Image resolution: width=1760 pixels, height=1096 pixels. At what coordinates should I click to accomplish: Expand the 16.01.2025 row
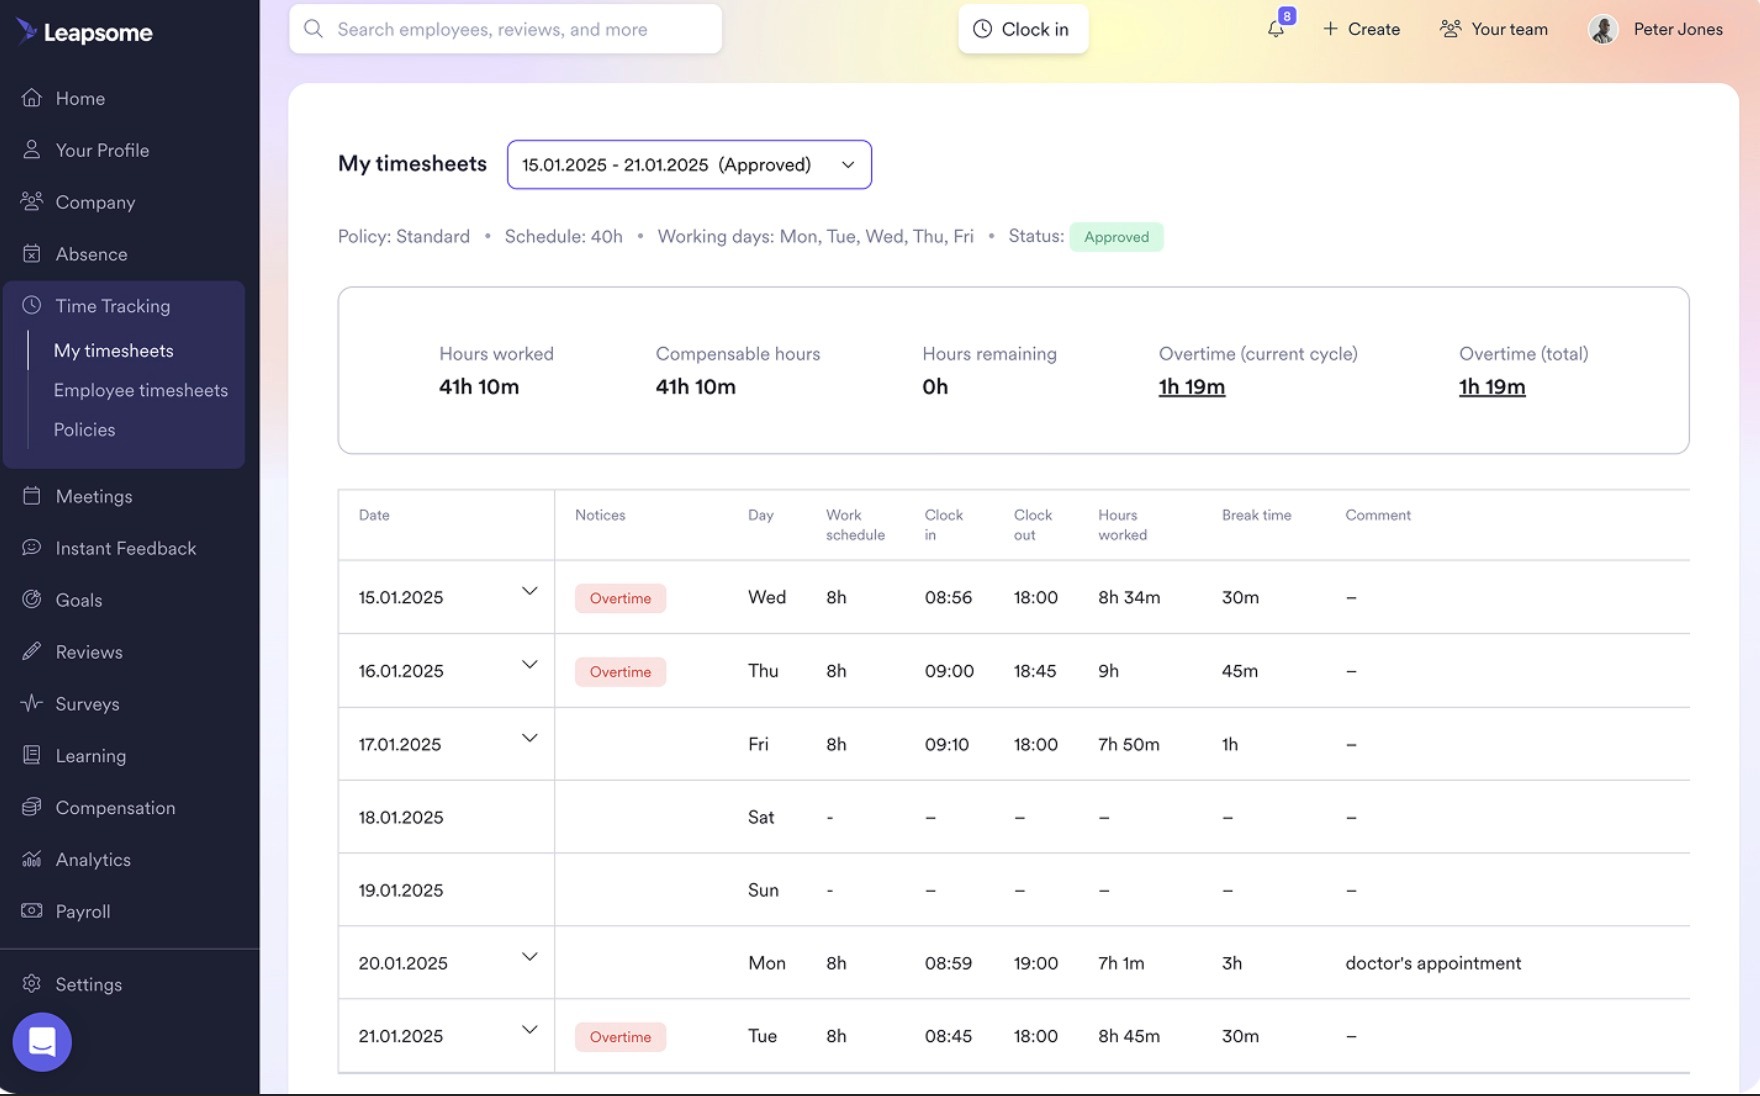click(529, 665)
